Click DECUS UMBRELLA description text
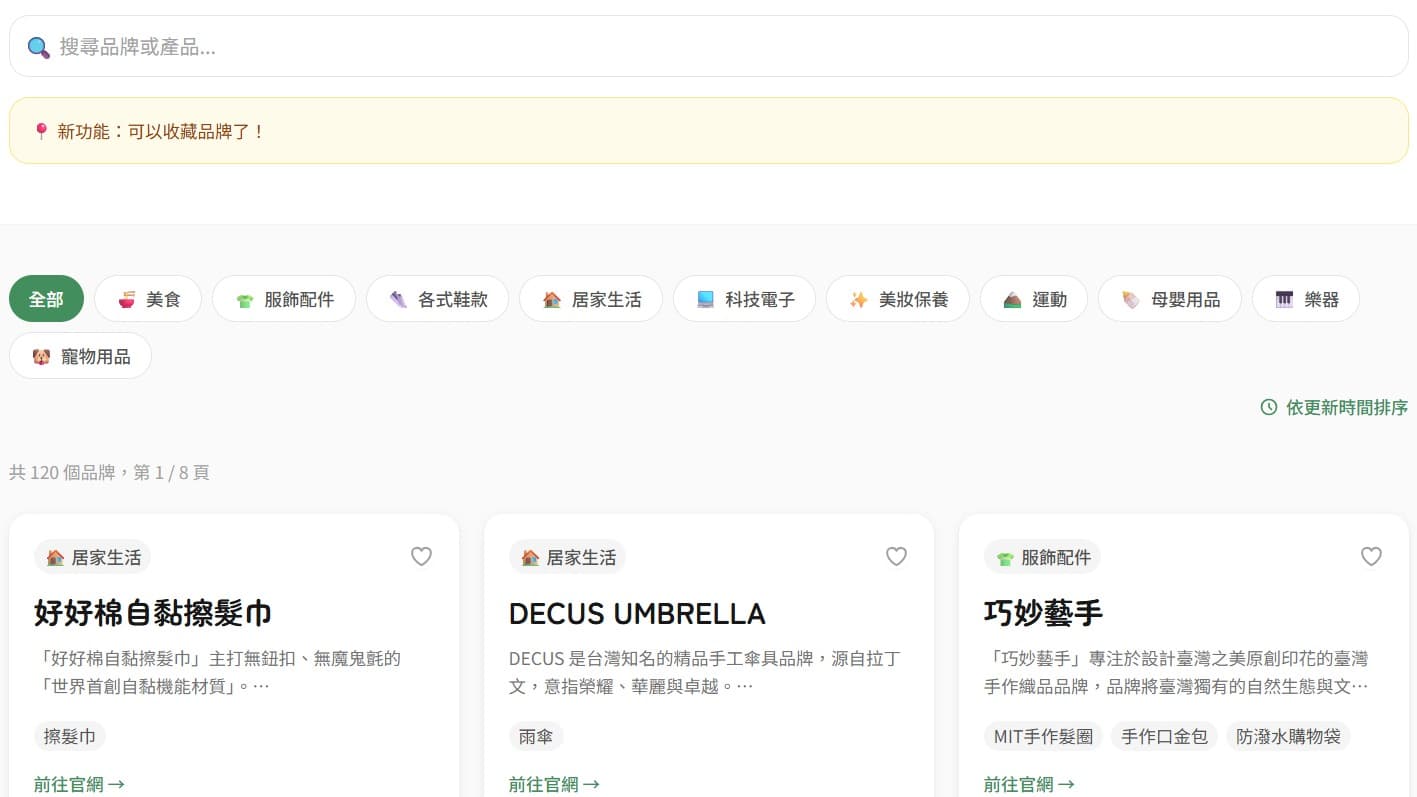Viewport: 1417px width, 797px height. click(x=705, y=672)
